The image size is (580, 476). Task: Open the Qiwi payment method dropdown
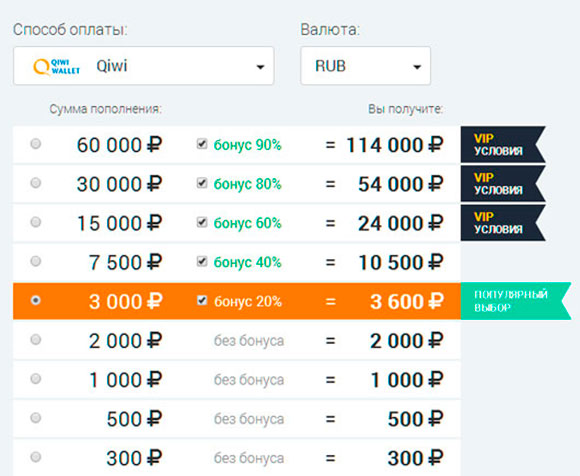(144, 66)
